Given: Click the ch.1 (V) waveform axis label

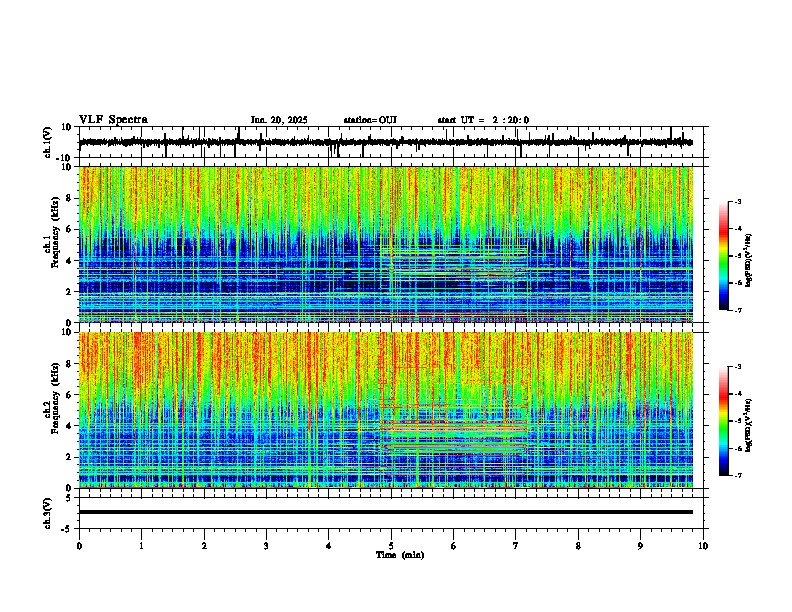Looking at the screenshot, I should tap(47, 142).
